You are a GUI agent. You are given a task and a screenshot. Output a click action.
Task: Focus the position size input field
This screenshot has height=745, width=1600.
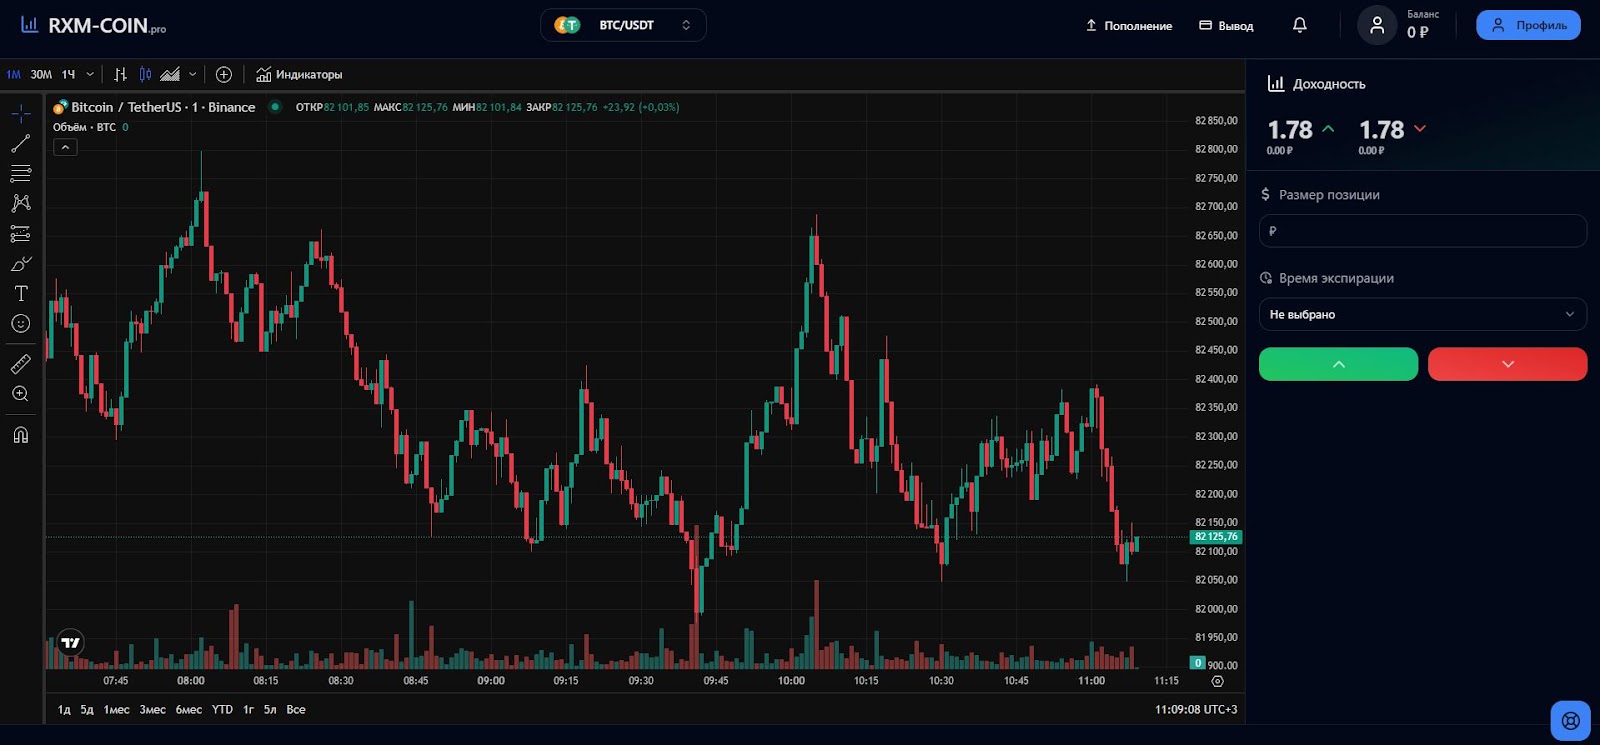(x=1422, y=231)
